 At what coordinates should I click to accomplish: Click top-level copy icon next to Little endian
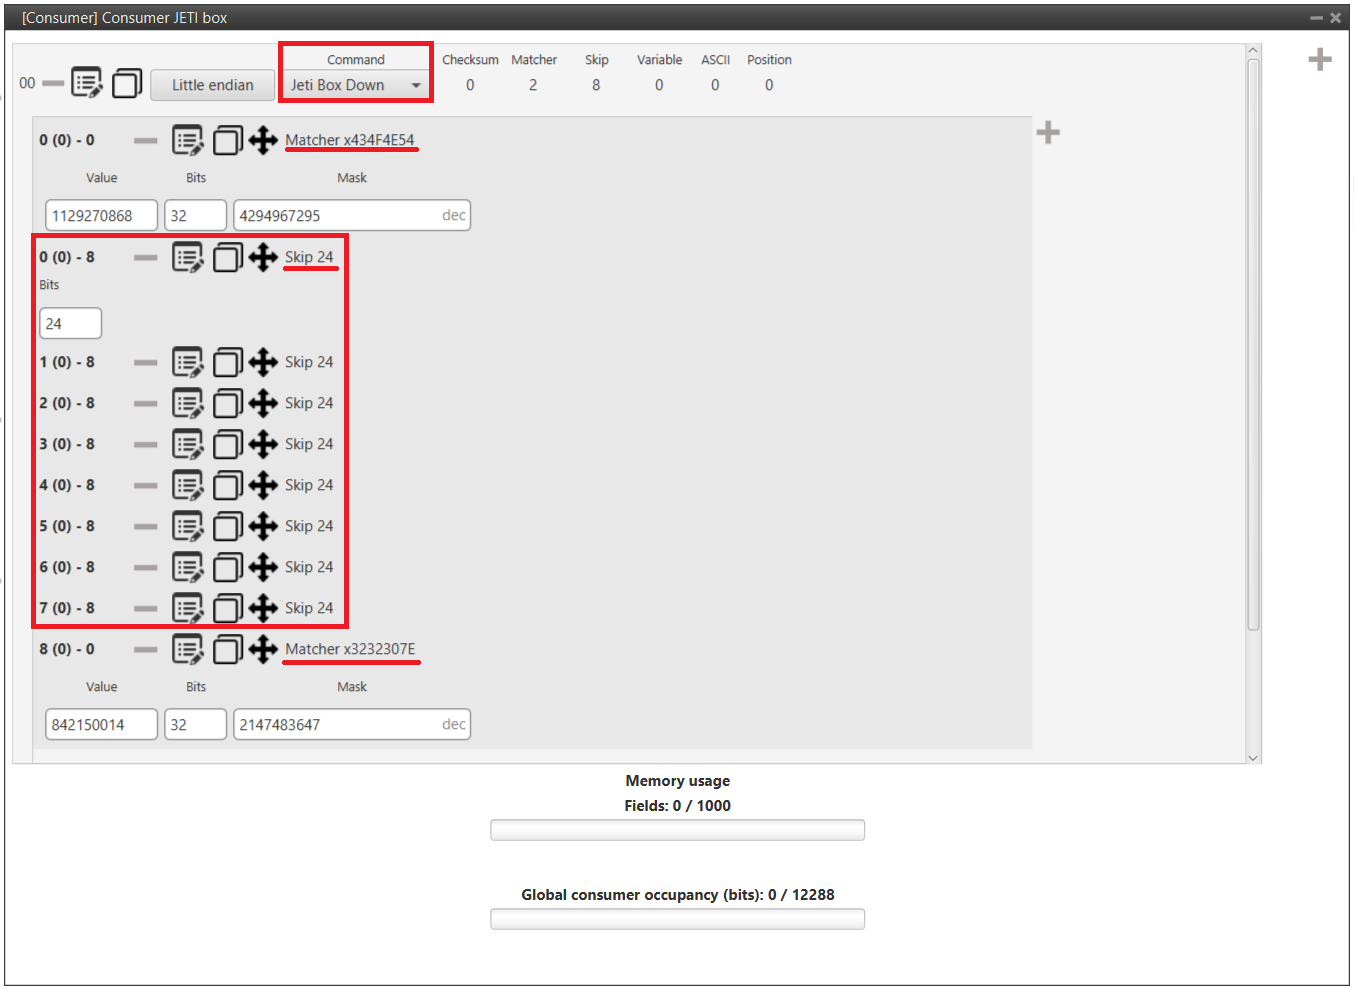pyautogui.click(x=127, y=84)
